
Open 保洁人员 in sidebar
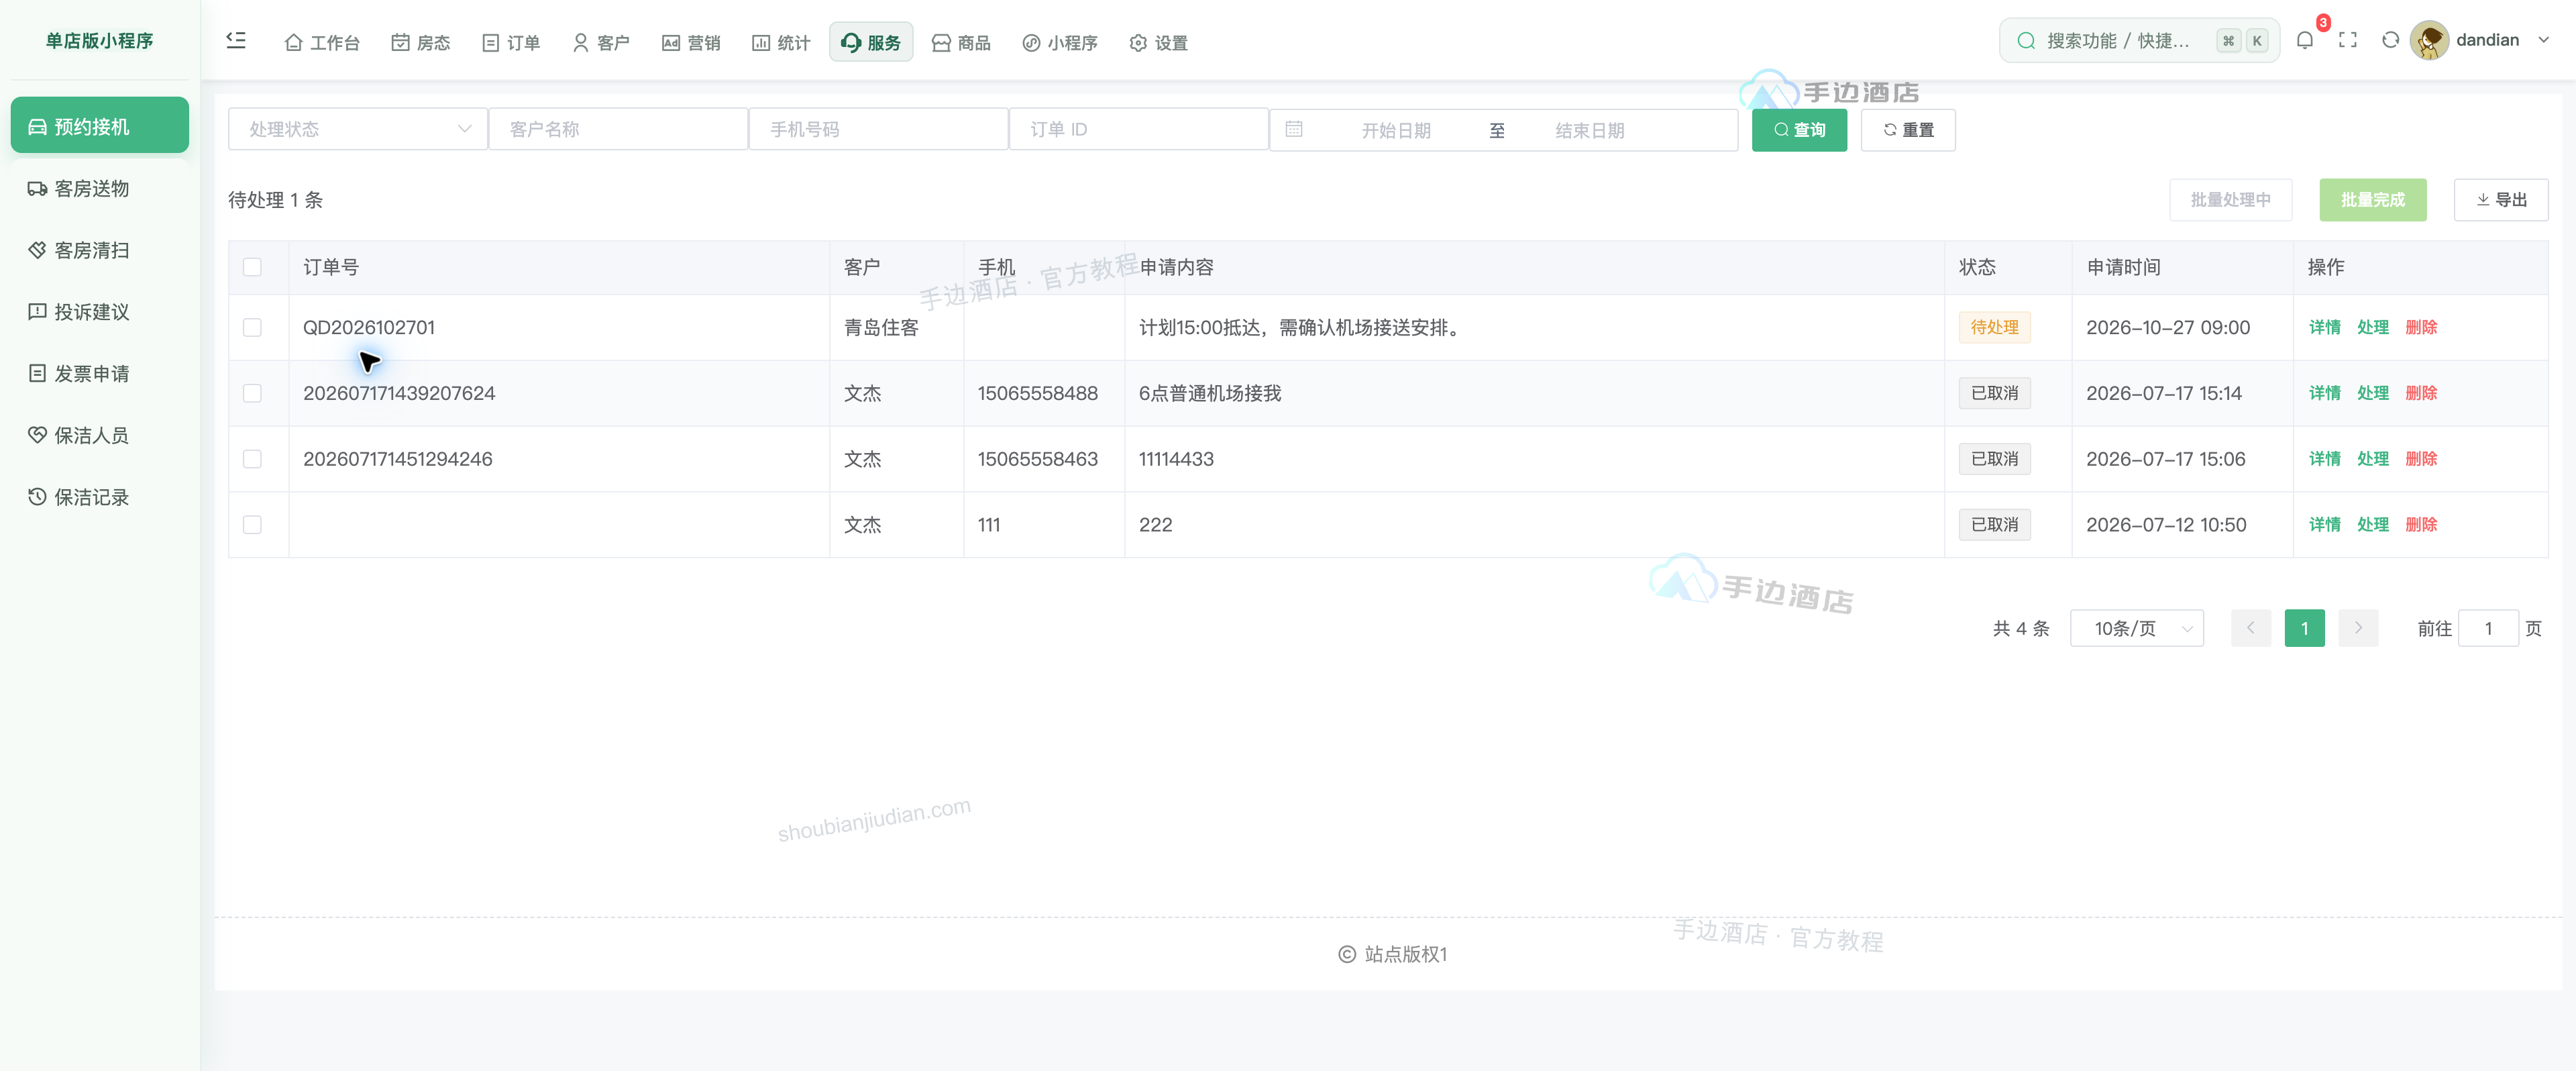[x=99, y=435]
